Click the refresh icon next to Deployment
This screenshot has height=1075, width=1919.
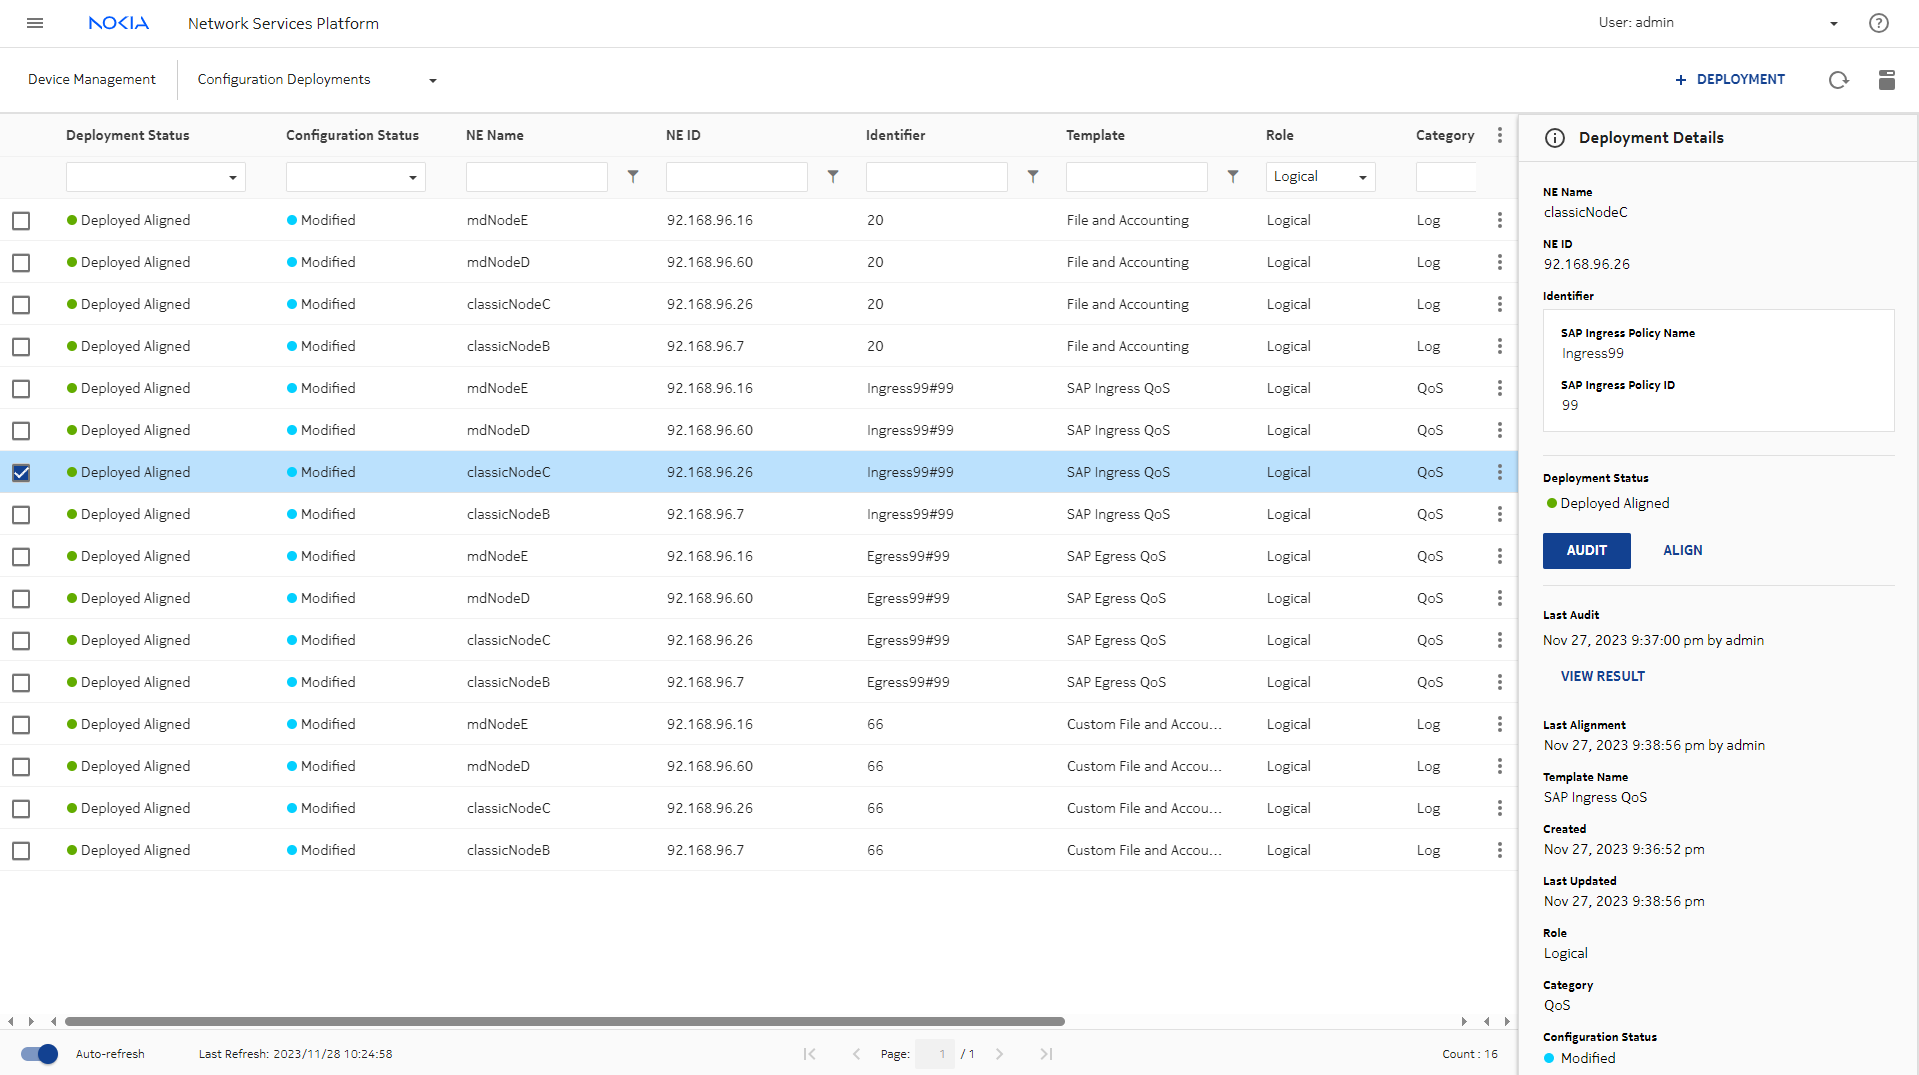pos(1838,80)
